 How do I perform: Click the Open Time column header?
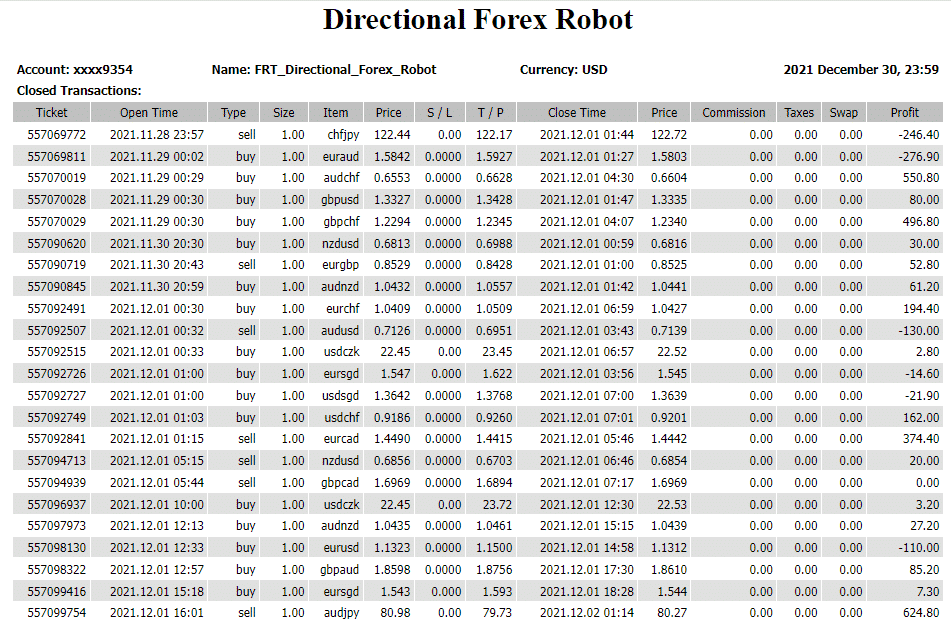[149, 112]
